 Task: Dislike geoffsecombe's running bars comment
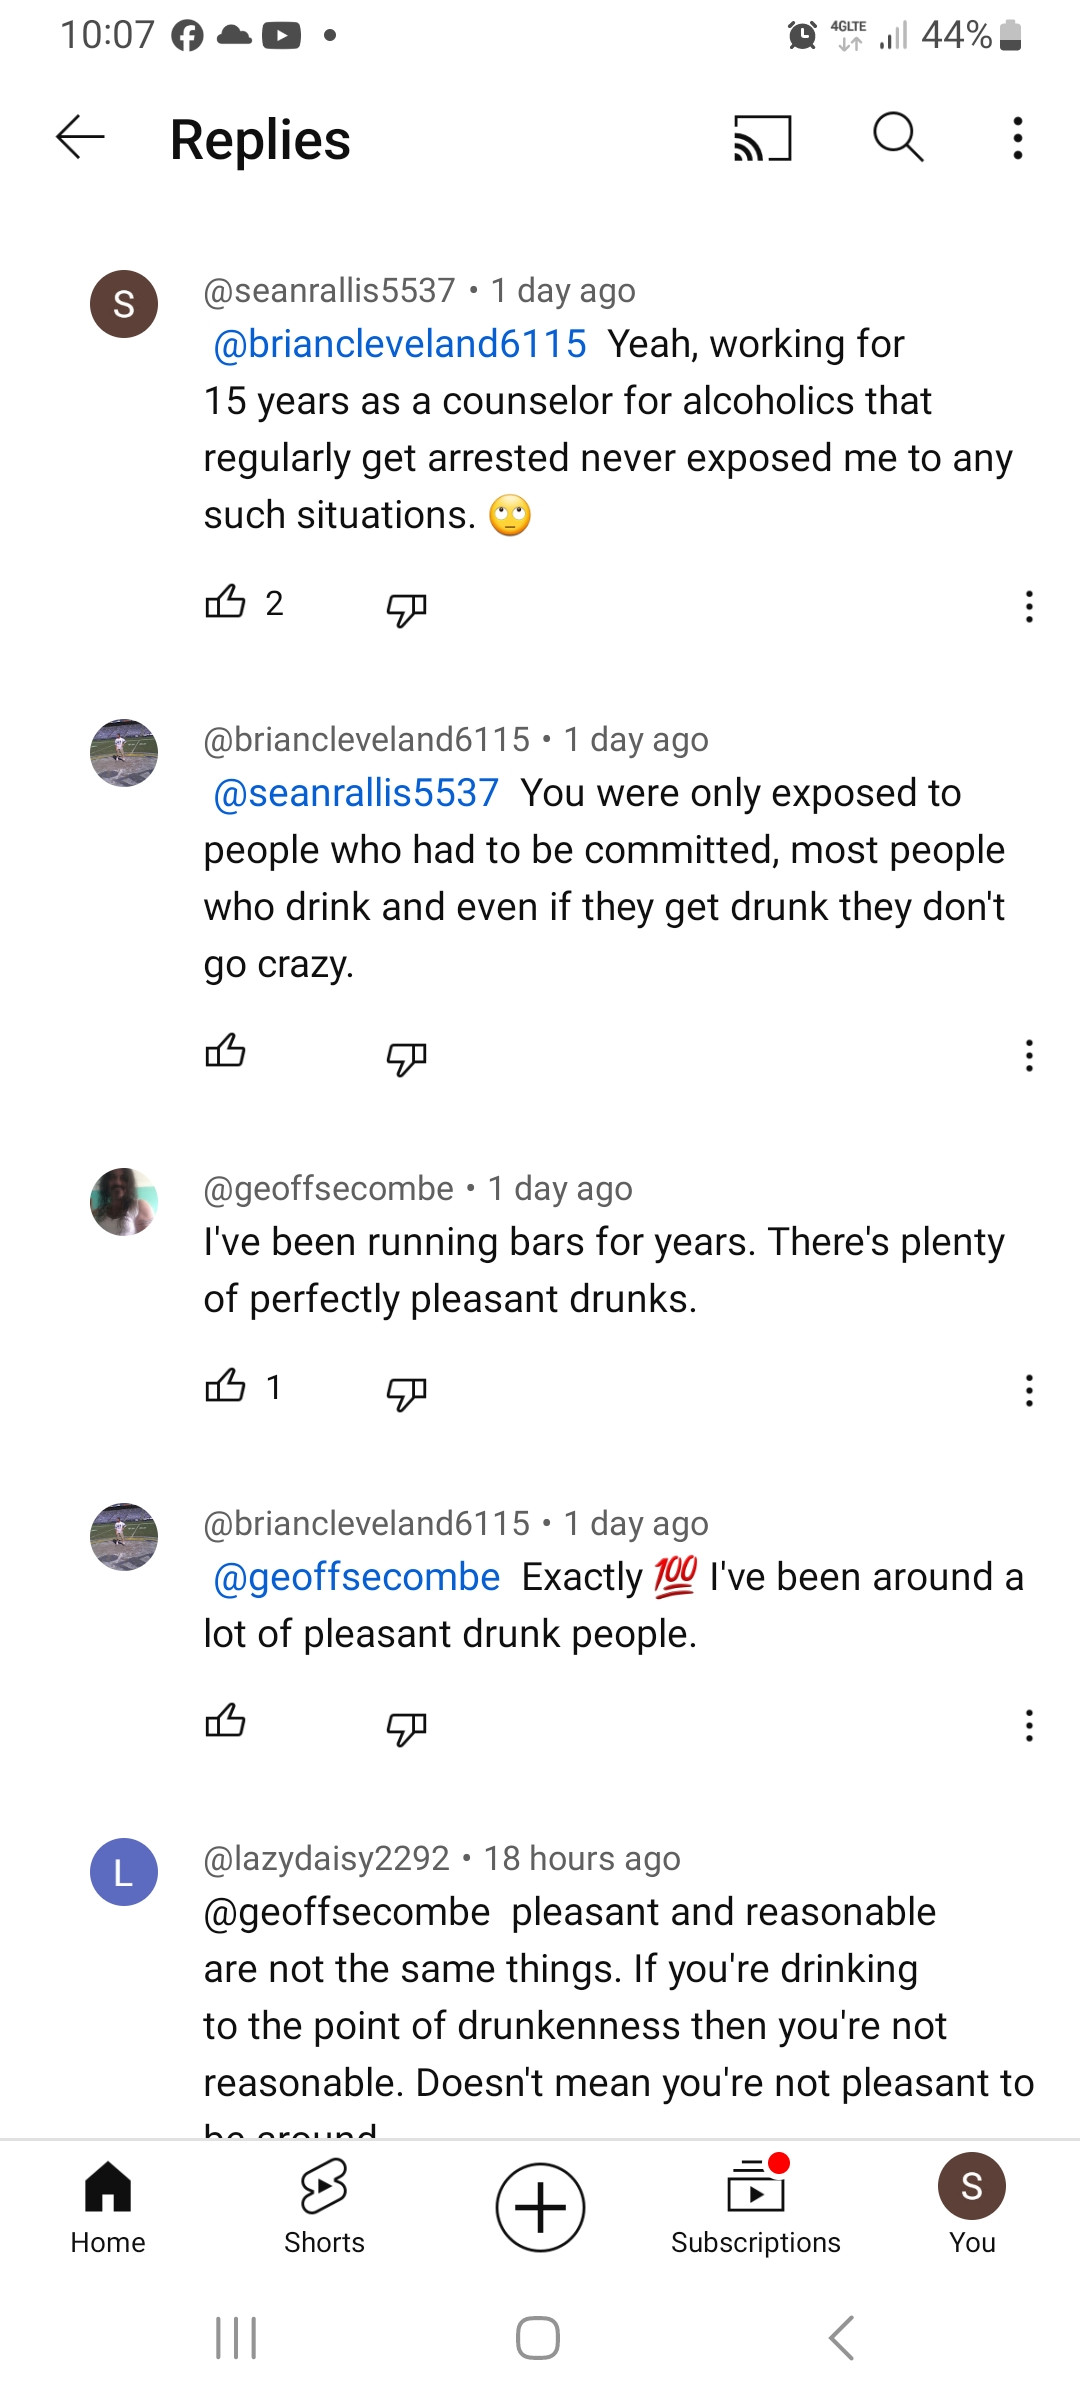(x=406, y=1391)
